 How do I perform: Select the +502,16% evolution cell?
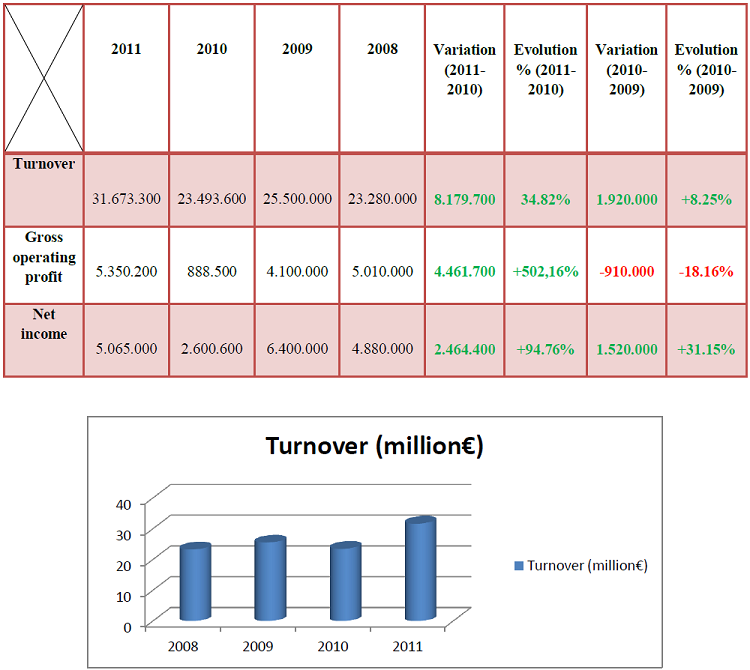[x=546, y=272]
